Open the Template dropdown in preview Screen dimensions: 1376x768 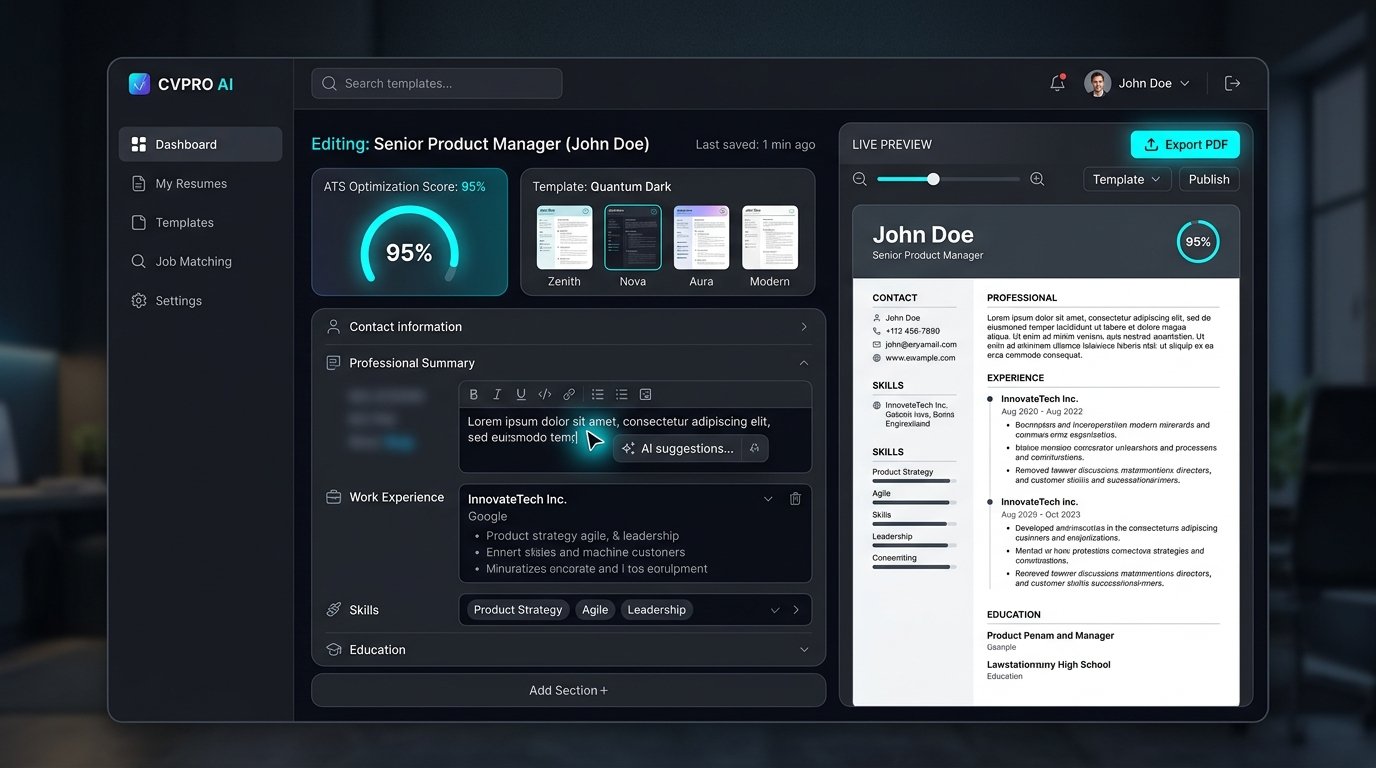click(x=1127, y=179)
